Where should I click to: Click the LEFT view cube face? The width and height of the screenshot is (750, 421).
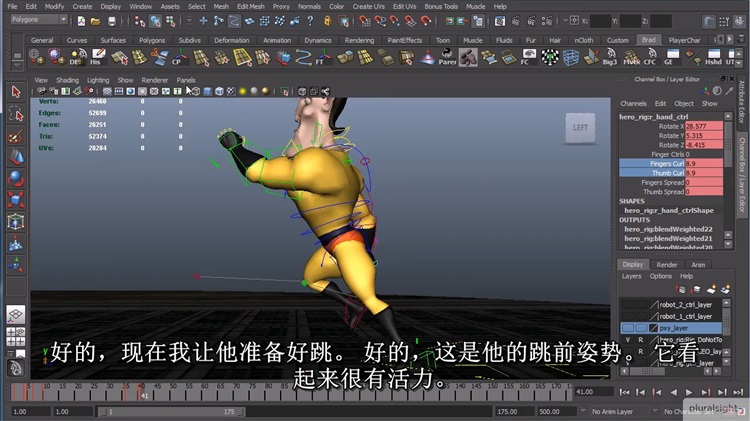coord(580,128)
